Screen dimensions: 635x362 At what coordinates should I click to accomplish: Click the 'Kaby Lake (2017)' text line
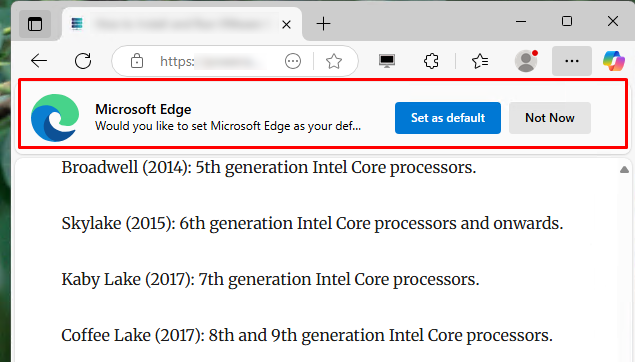click(270, 279)
